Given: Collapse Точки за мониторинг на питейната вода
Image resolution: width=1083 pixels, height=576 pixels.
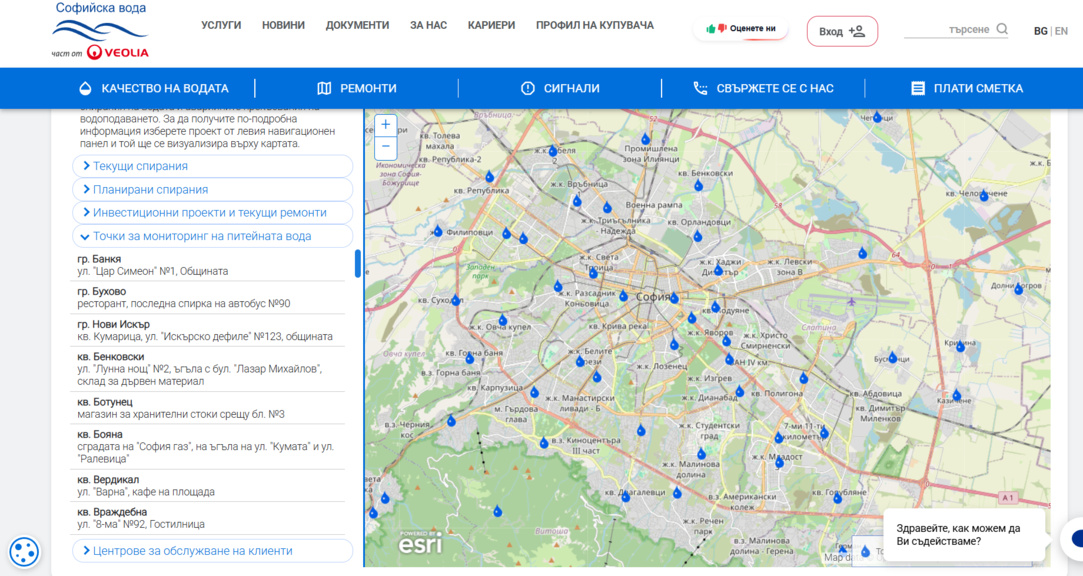Looking at the screenshot, I should coord(213,236).
